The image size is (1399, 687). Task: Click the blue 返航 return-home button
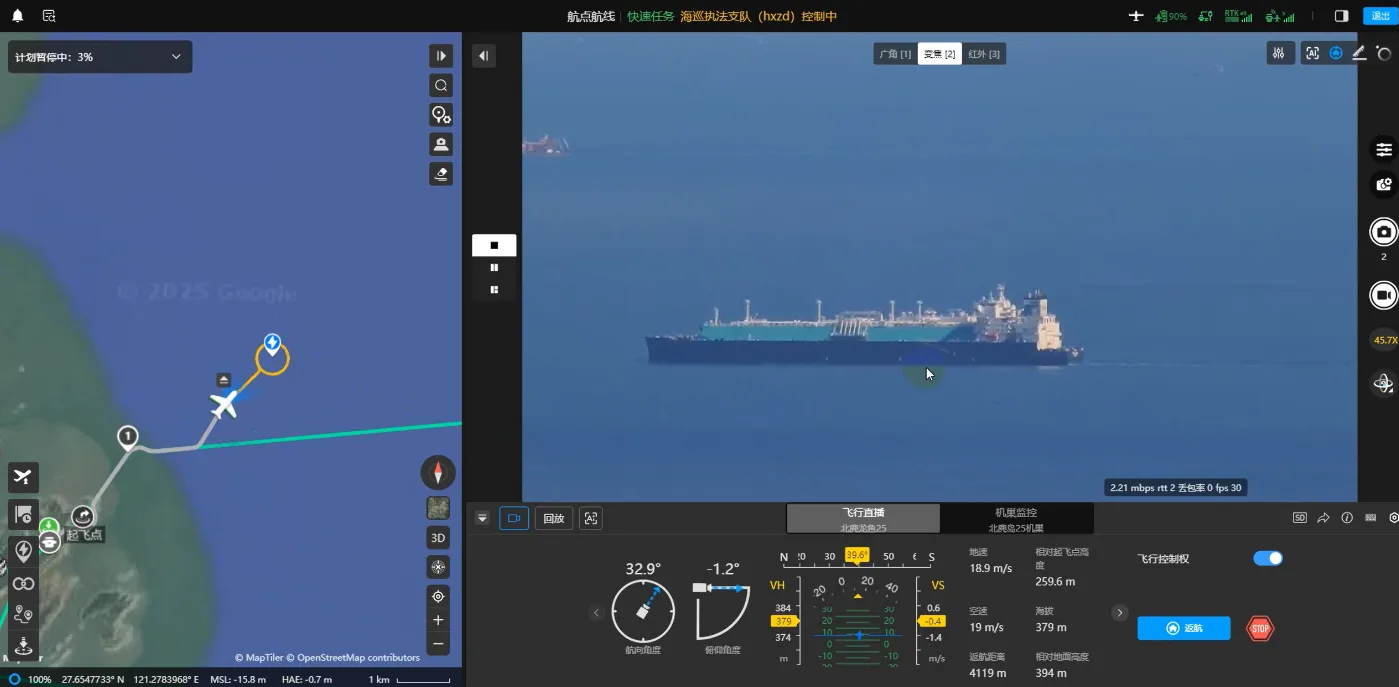coord(1184,628)
